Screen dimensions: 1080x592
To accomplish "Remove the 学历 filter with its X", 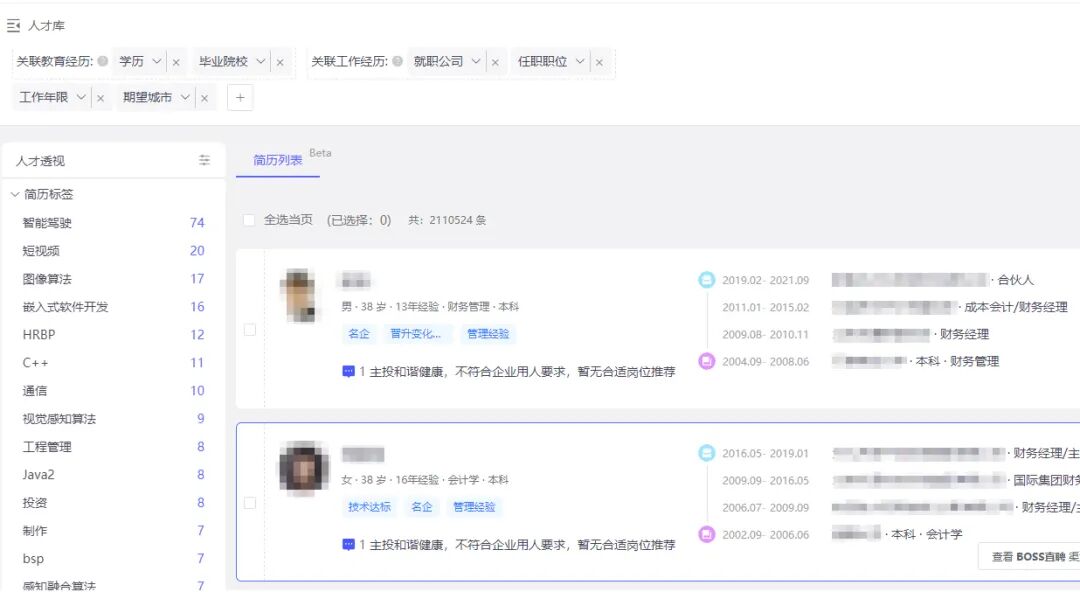I will [176, 62].
